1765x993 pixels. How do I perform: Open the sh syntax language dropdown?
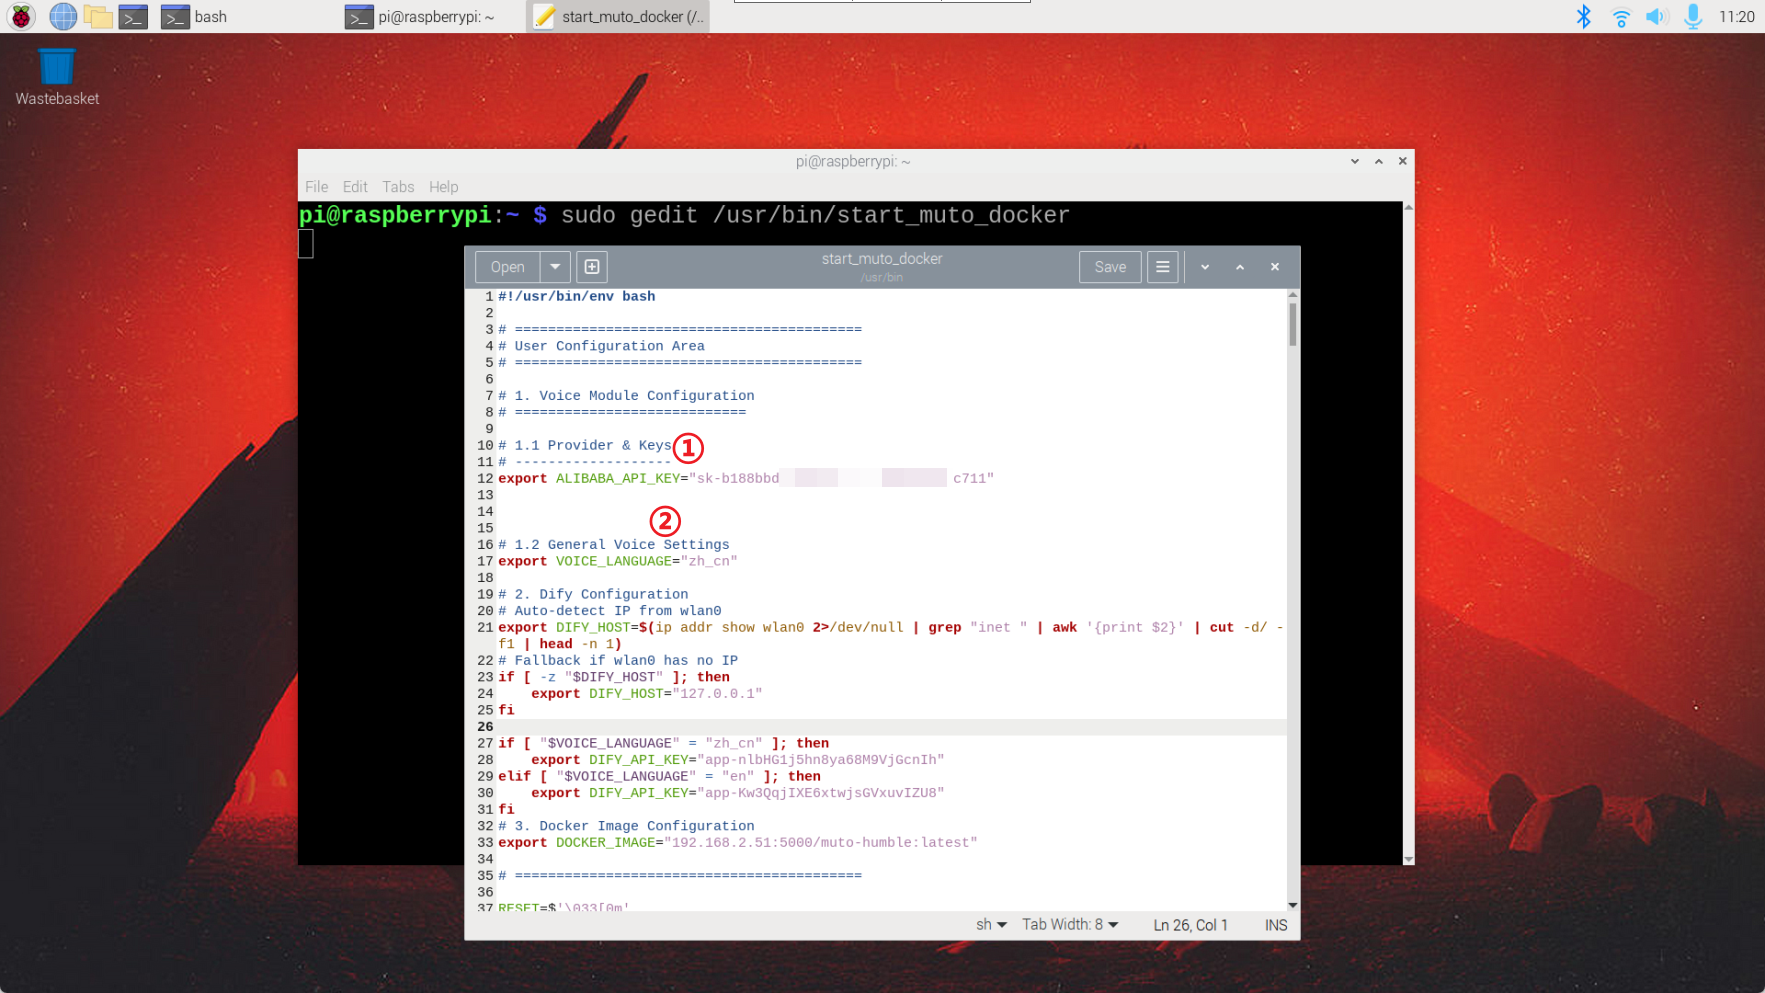[x=991, y=925]
